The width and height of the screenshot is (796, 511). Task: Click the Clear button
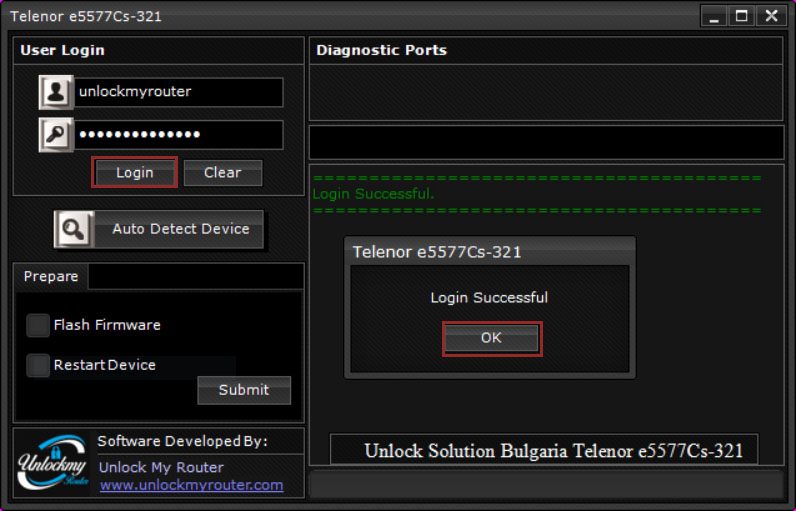223,173
